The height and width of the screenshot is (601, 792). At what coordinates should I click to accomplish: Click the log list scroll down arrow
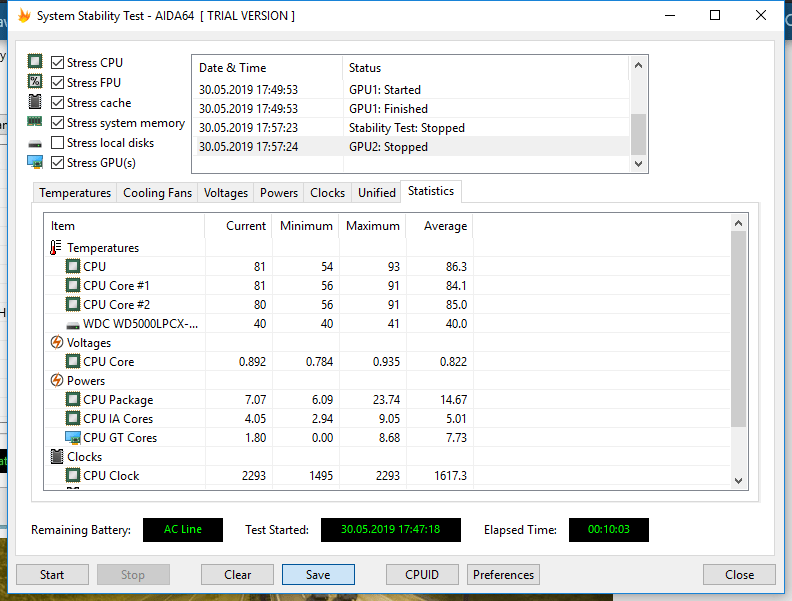click(x=638, y=163)
